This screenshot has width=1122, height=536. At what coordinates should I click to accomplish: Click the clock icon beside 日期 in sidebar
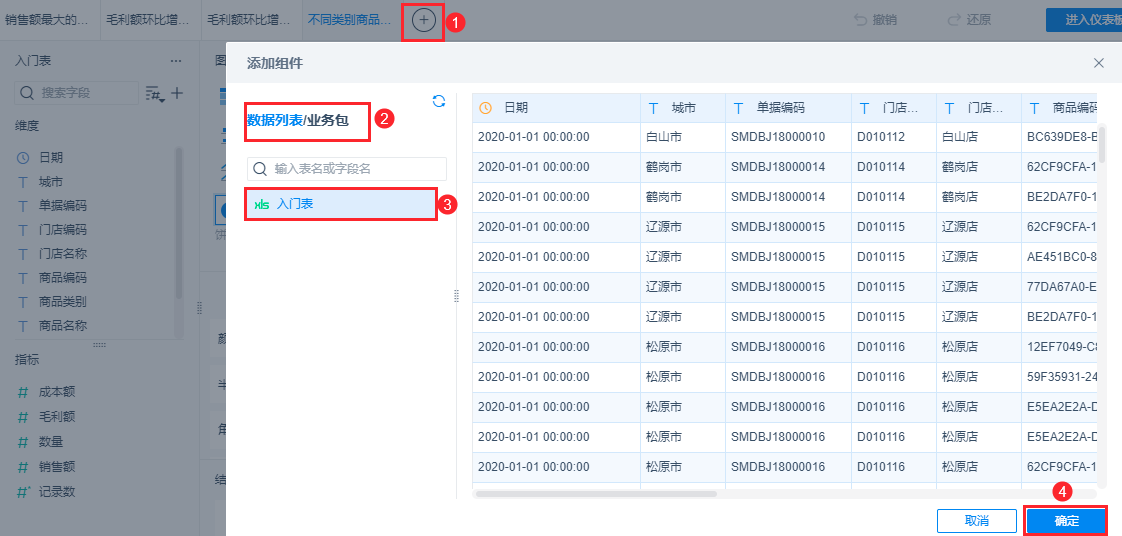pos(23,158)
